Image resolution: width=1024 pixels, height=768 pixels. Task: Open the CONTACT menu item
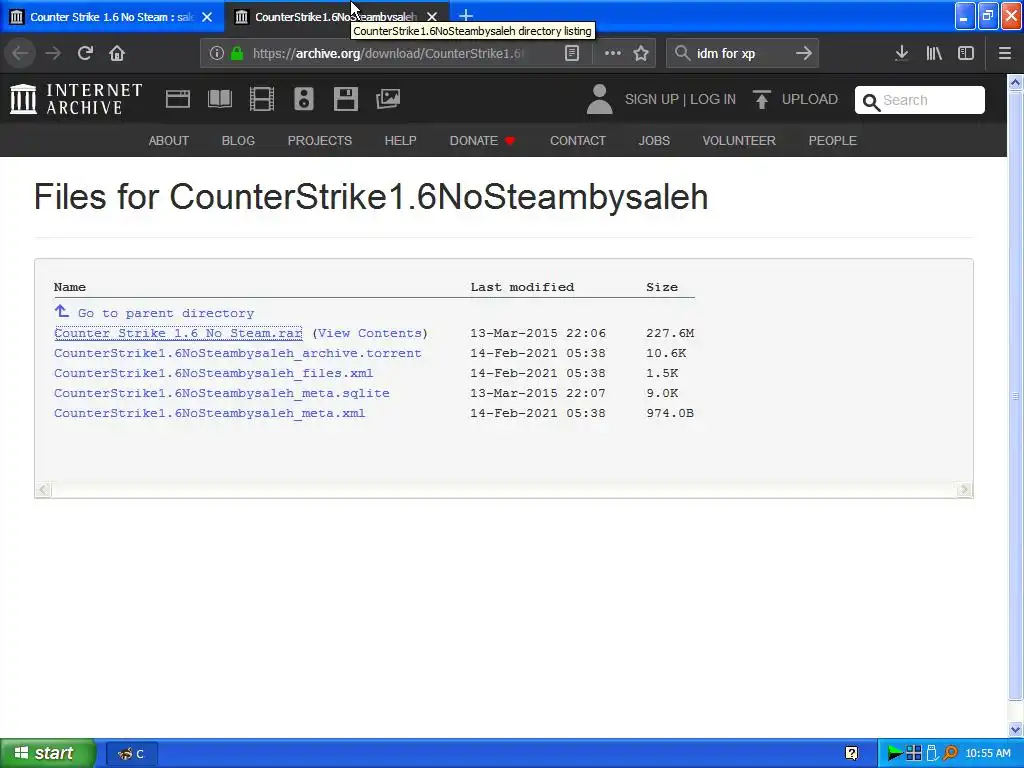[578, 140]
